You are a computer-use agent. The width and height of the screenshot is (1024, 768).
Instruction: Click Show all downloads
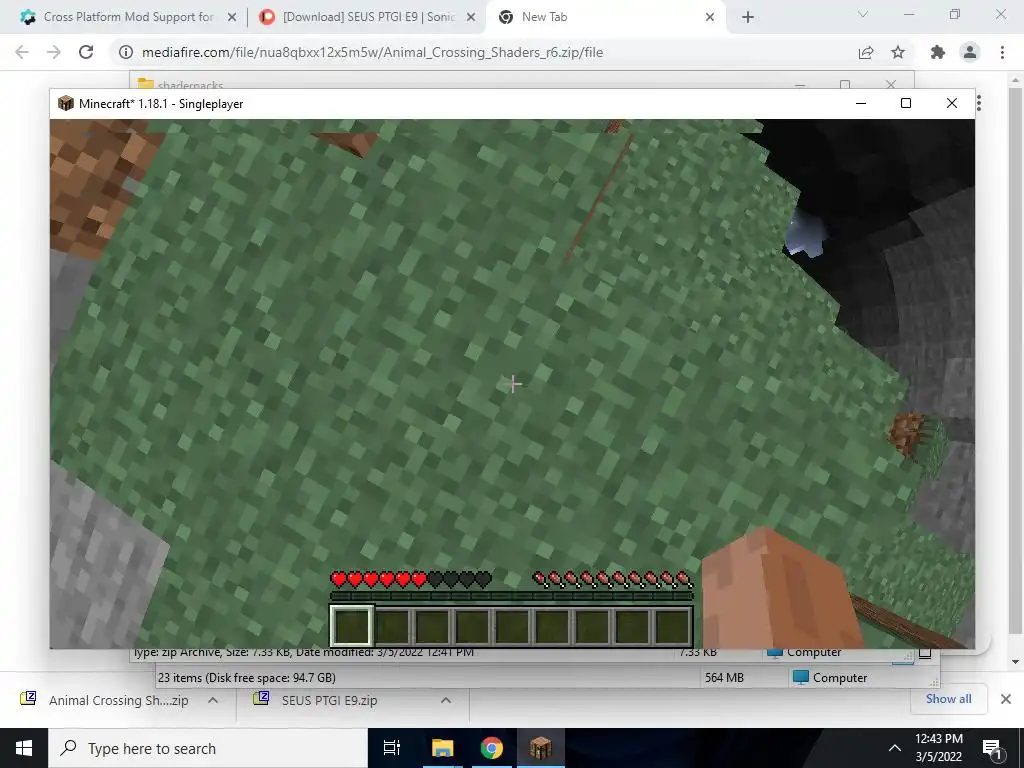tap(948, 699)
